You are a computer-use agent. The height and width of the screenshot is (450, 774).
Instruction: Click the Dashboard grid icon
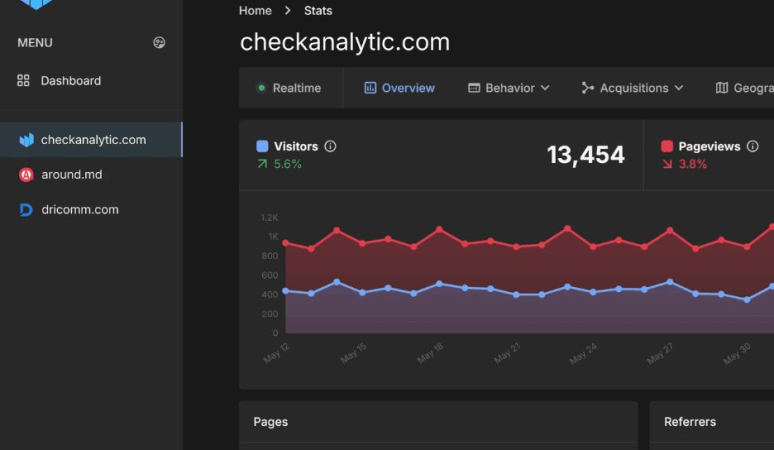[23, 80]
